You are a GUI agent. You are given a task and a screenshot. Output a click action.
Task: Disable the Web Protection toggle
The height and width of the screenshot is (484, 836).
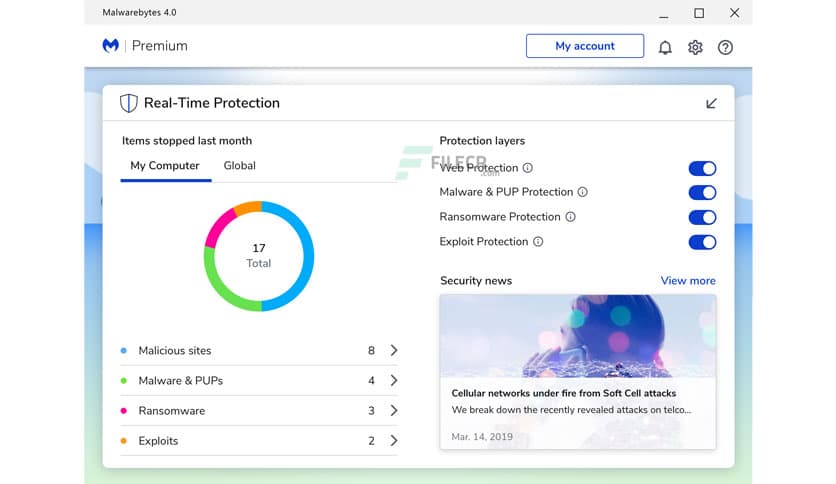click(x=702, y=168)
